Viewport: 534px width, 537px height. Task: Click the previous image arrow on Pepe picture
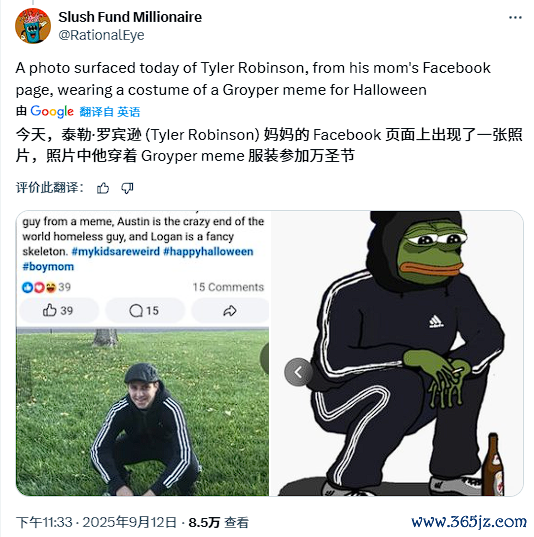[298, 372]
